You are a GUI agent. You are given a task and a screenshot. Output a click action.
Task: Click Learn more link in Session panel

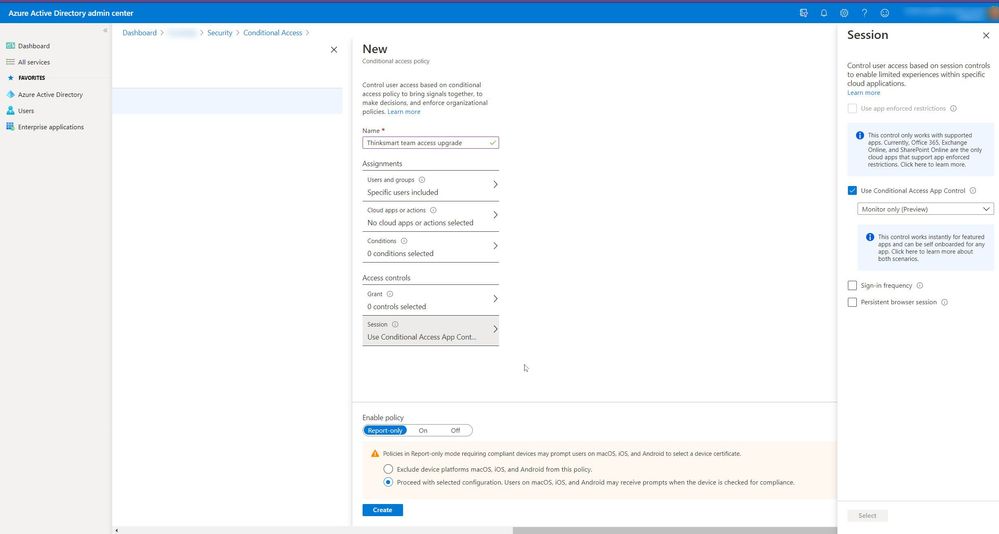coord(863,92)
